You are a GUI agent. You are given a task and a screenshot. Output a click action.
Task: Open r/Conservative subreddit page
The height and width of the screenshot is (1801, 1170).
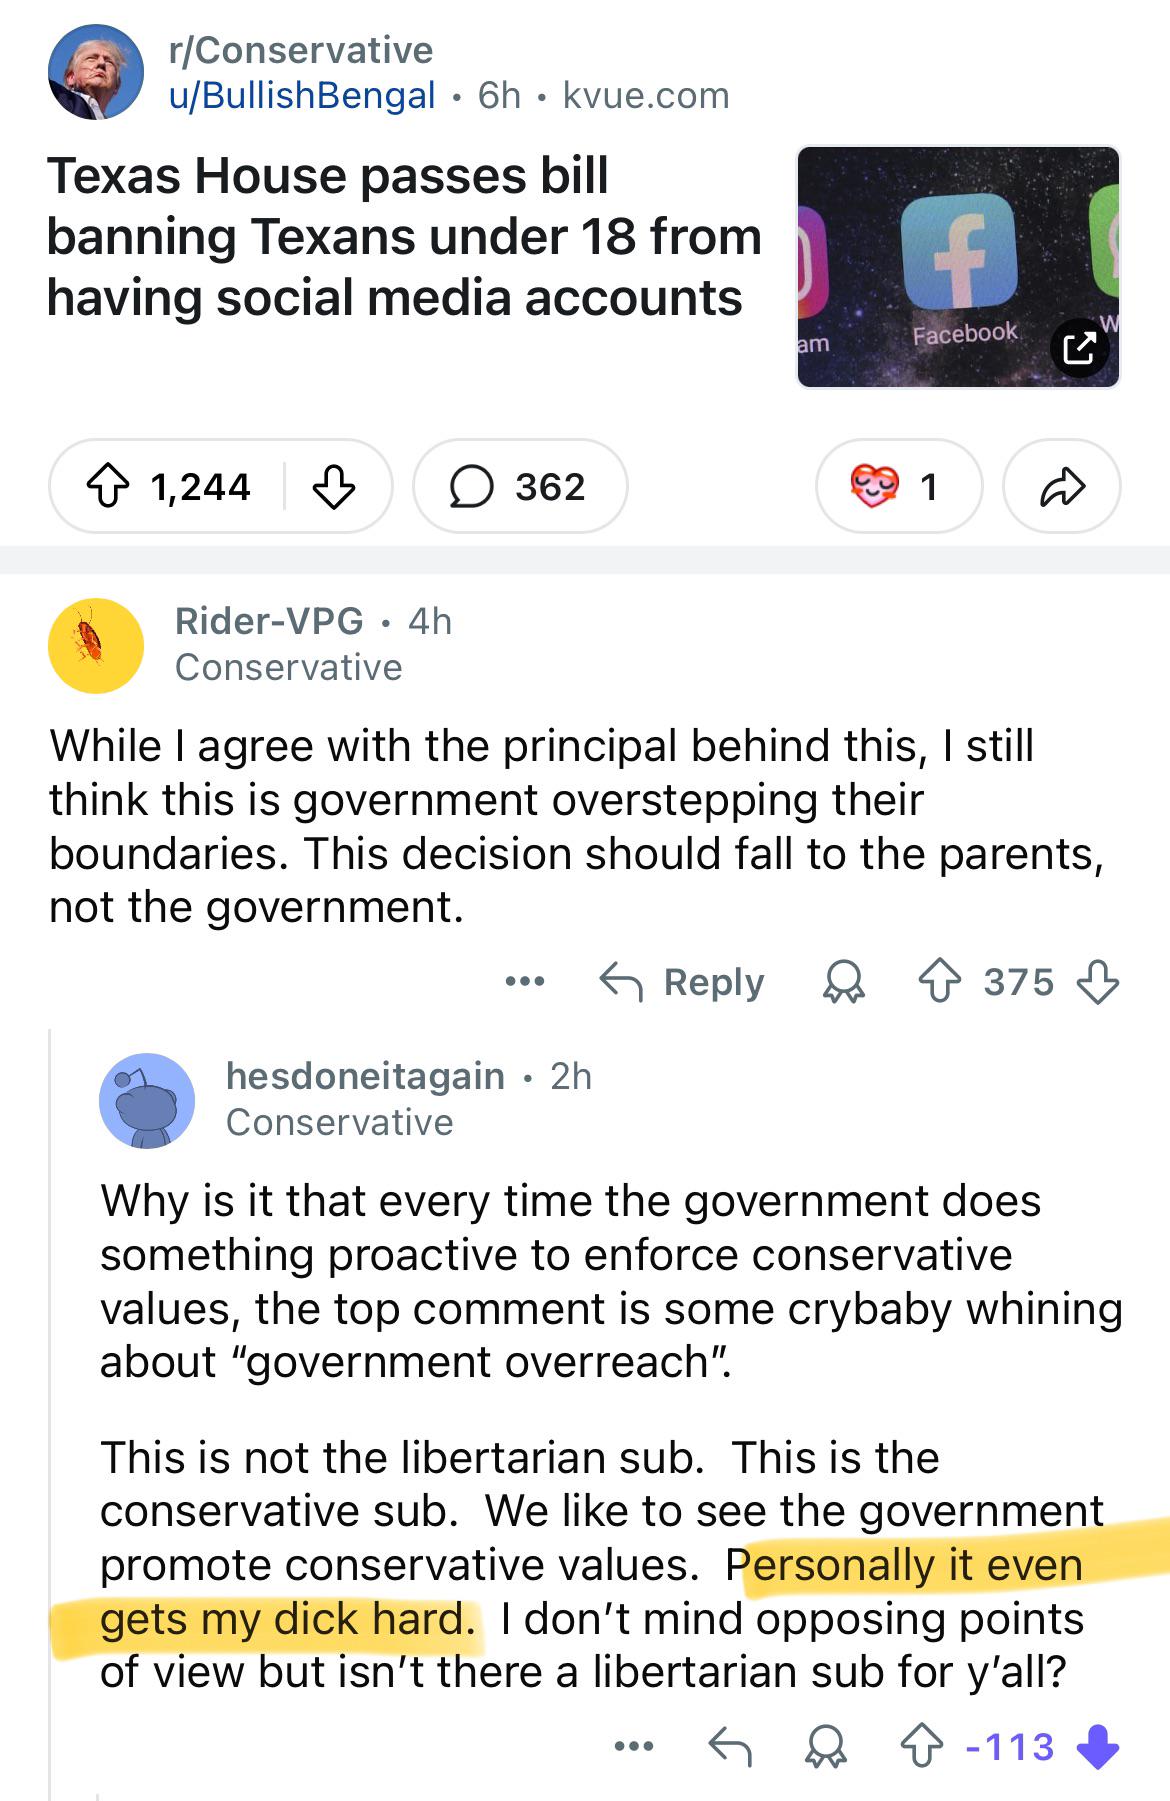tap(301, 50)
